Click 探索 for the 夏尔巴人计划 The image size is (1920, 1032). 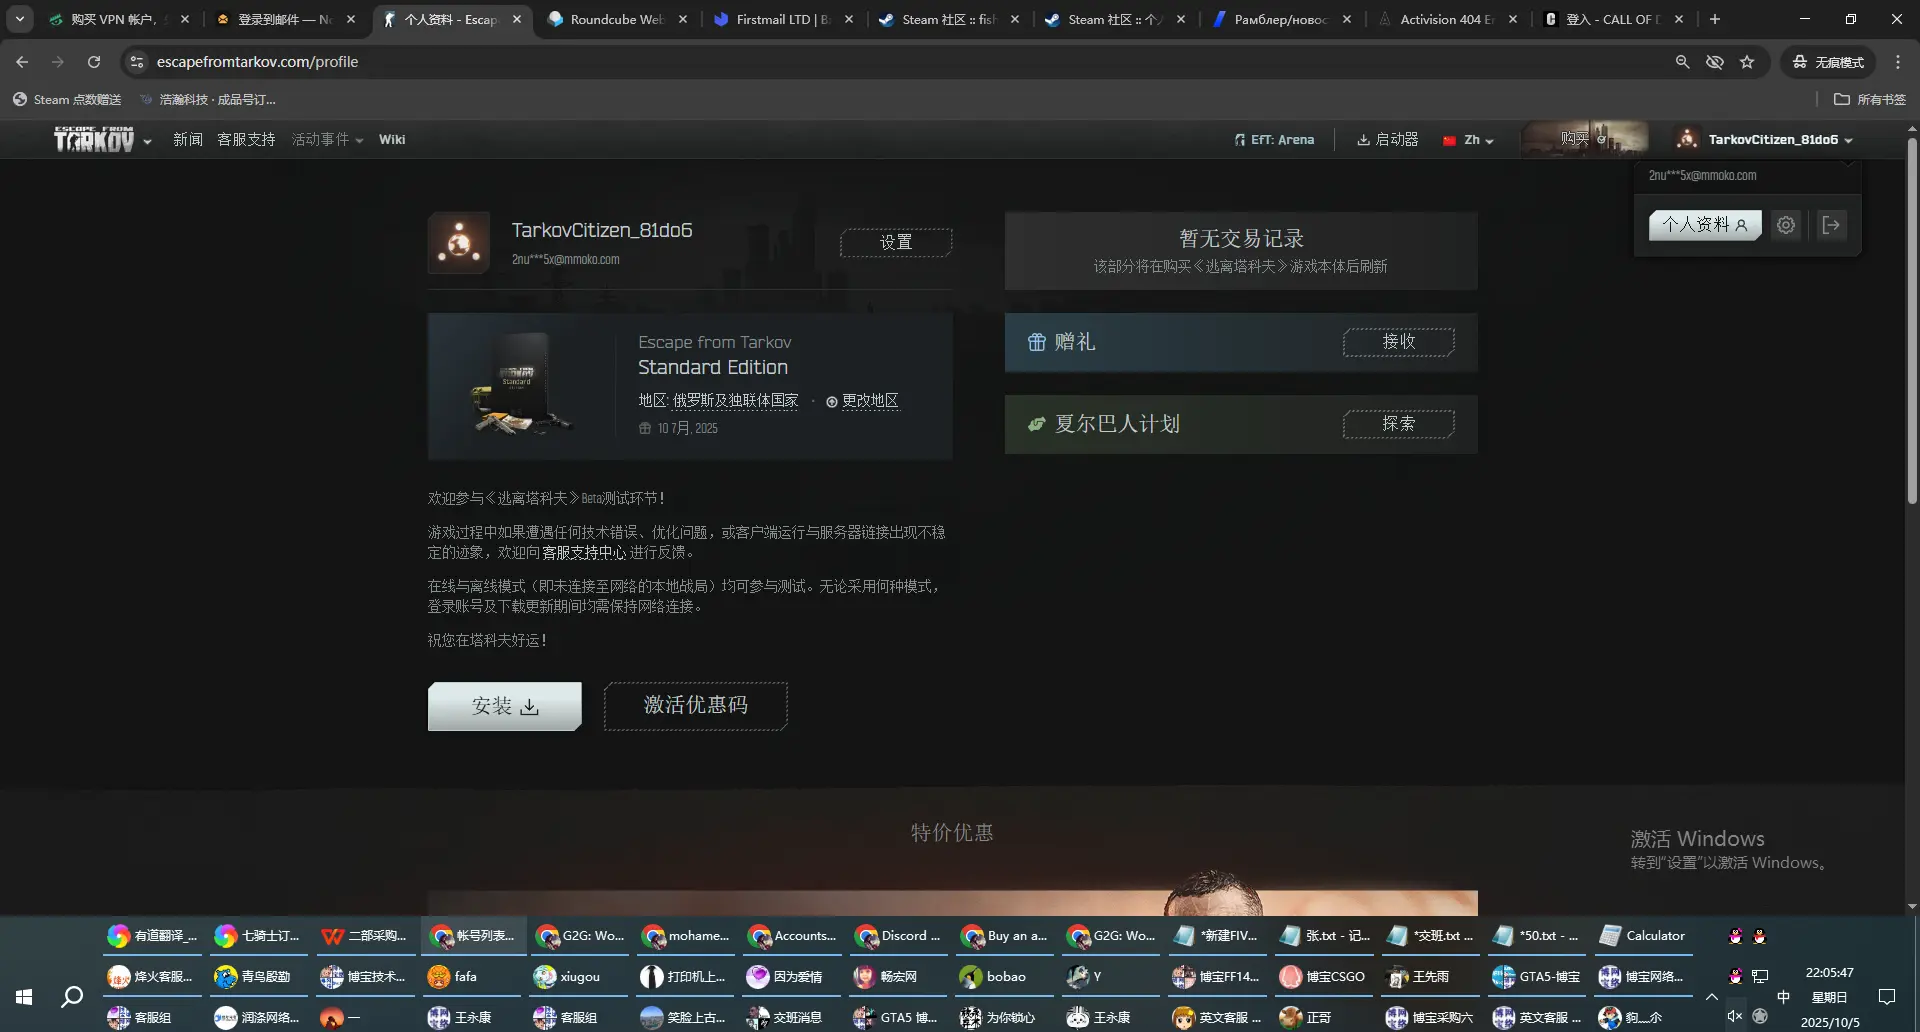point(1398,424)
